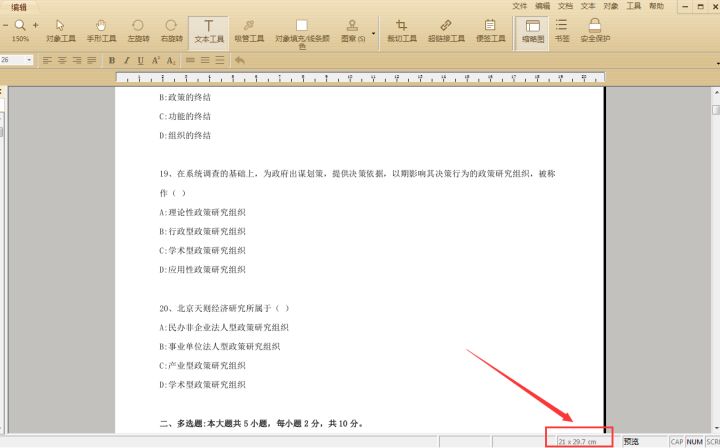
Task: Open the 文件 menu
Action: 519,6
